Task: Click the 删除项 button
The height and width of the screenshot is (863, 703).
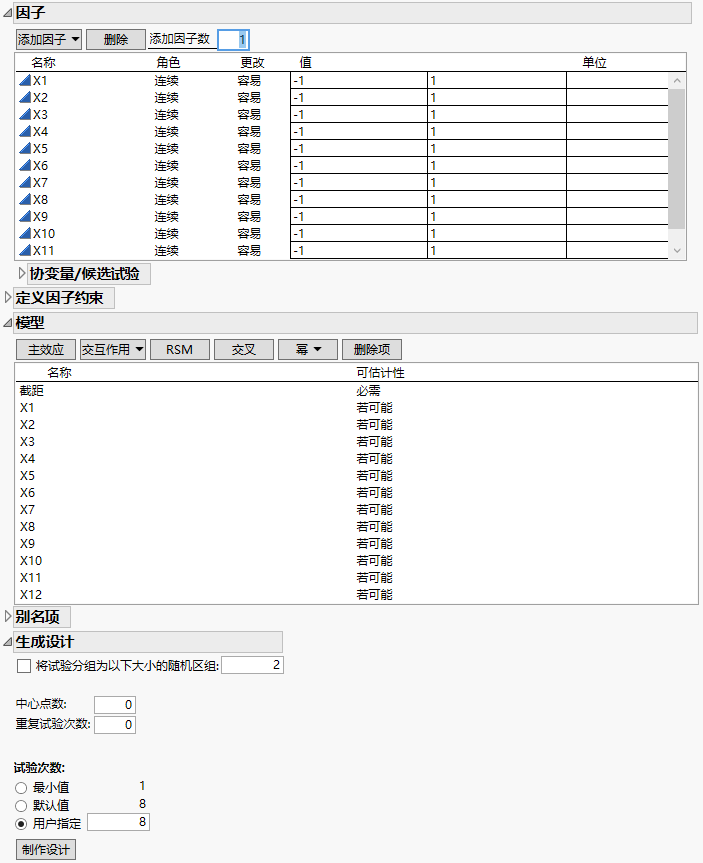Action: point(372,349)
